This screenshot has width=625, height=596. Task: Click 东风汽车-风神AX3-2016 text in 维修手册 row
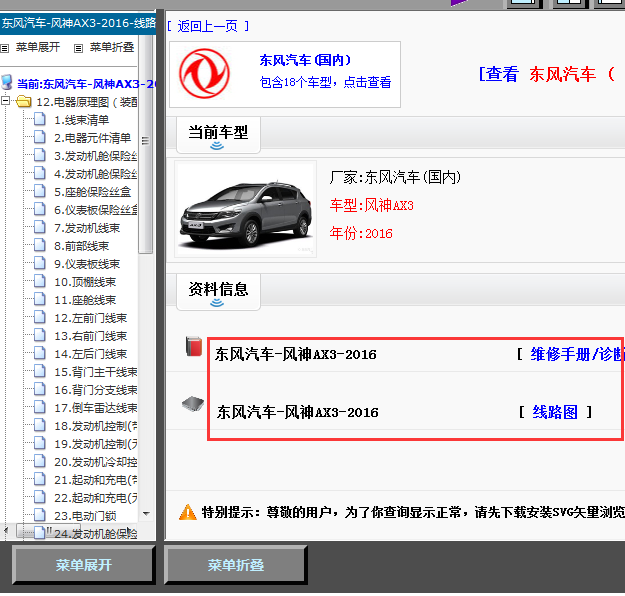pos(295,354)
